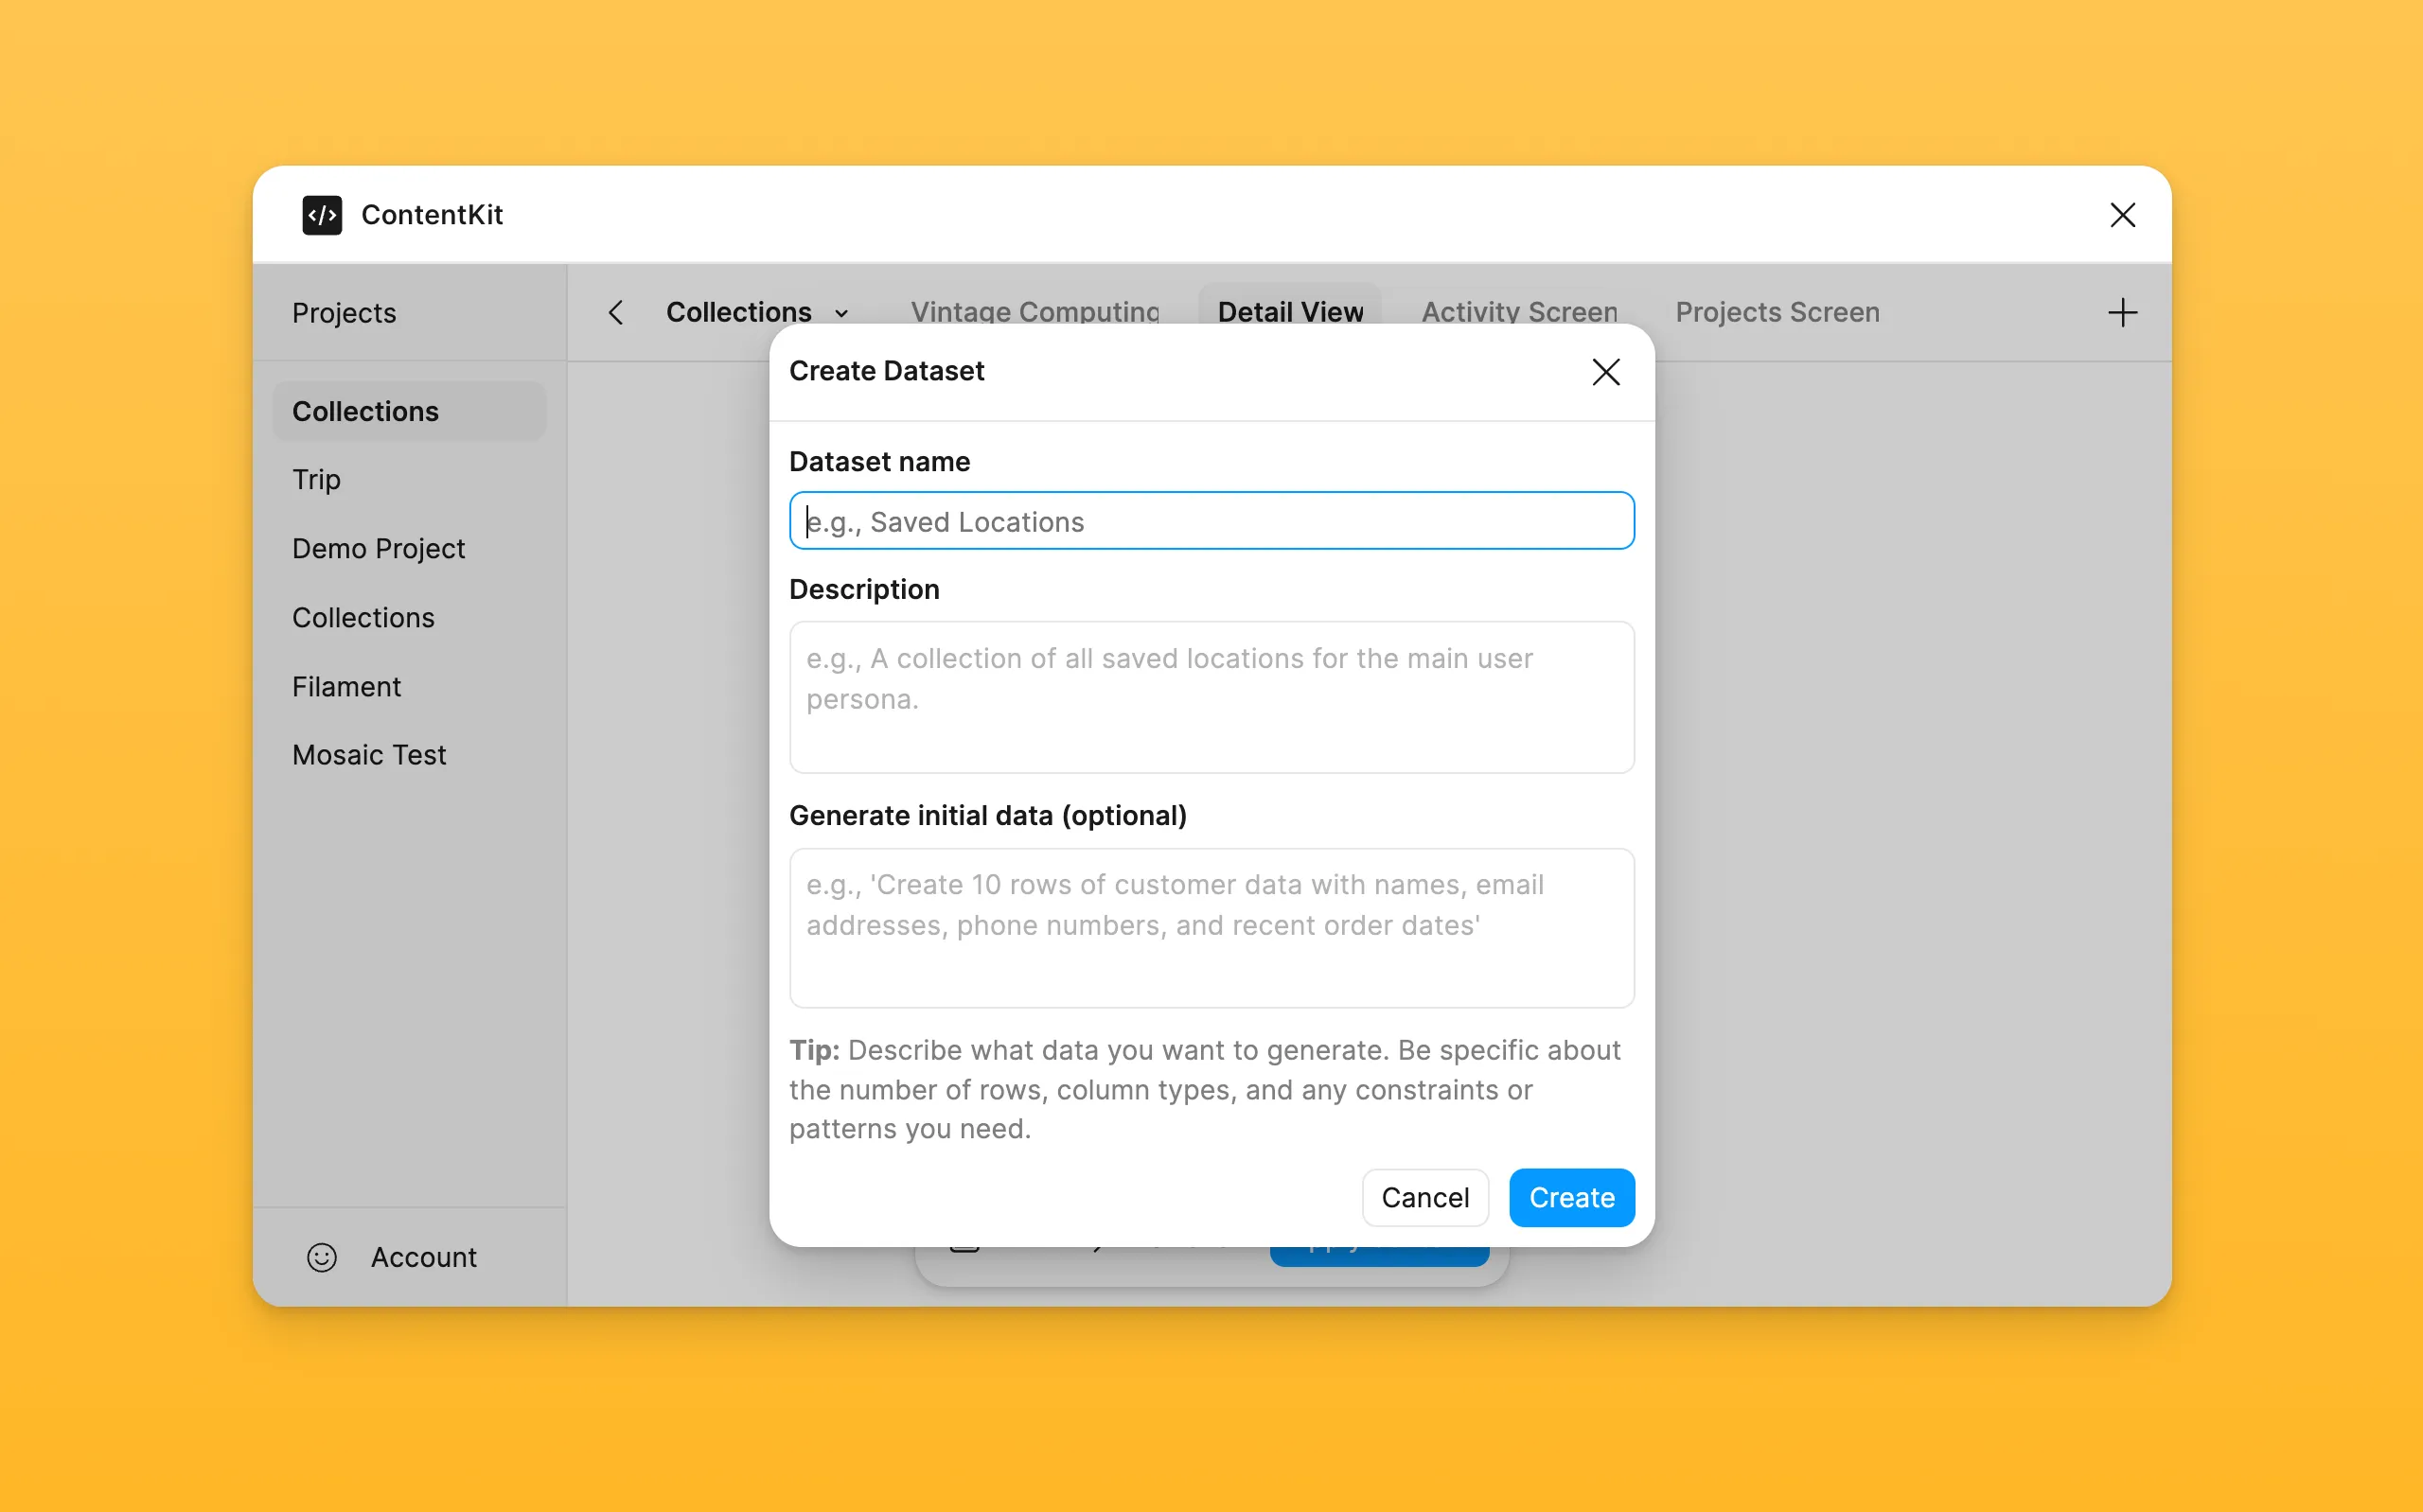The width and height of the screenshot is (2423, 1512).
Task: Switch to the Projects Screen tab
Action: pos(1776,312)
